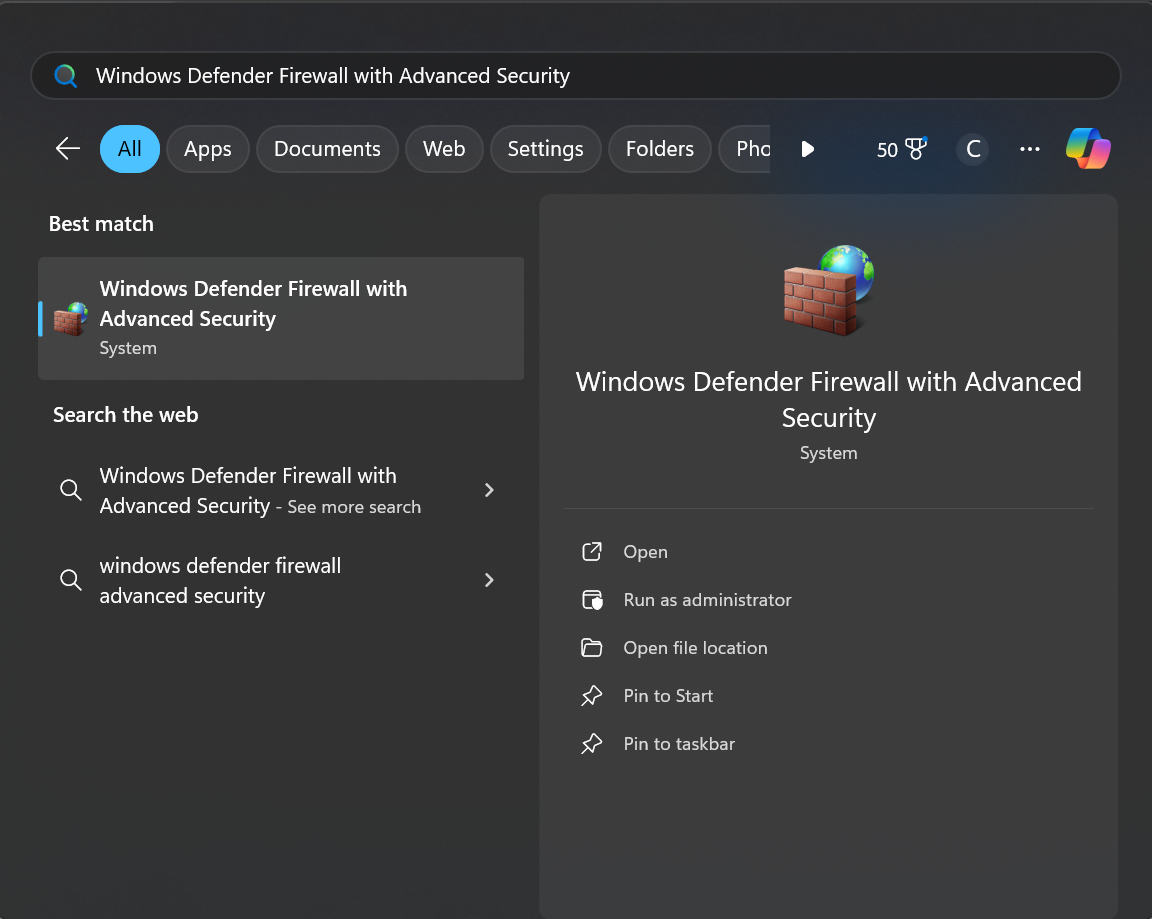Open the "See more search" web suggestion text
The width and height of the screenshot is (1152, 919).
(260, 491)
